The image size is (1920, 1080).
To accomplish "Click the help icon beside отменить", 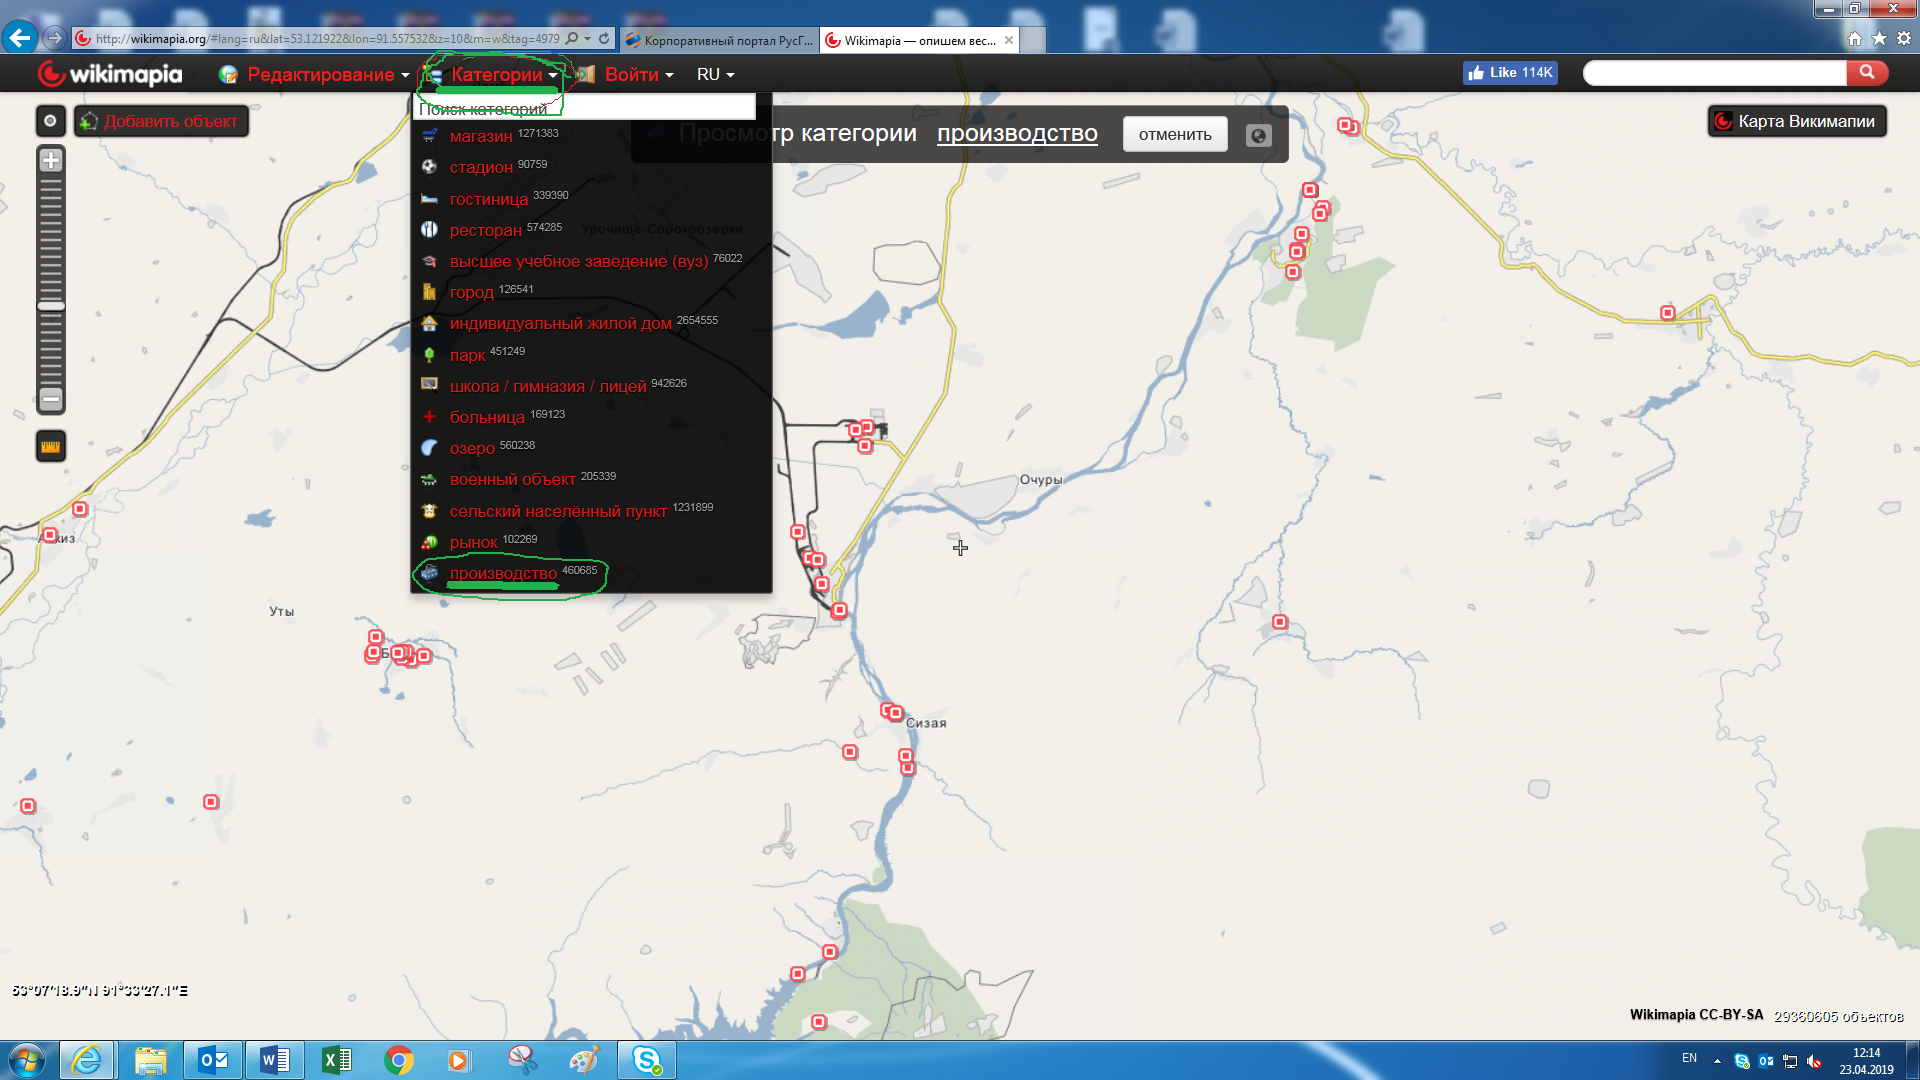I will 1258,135.
